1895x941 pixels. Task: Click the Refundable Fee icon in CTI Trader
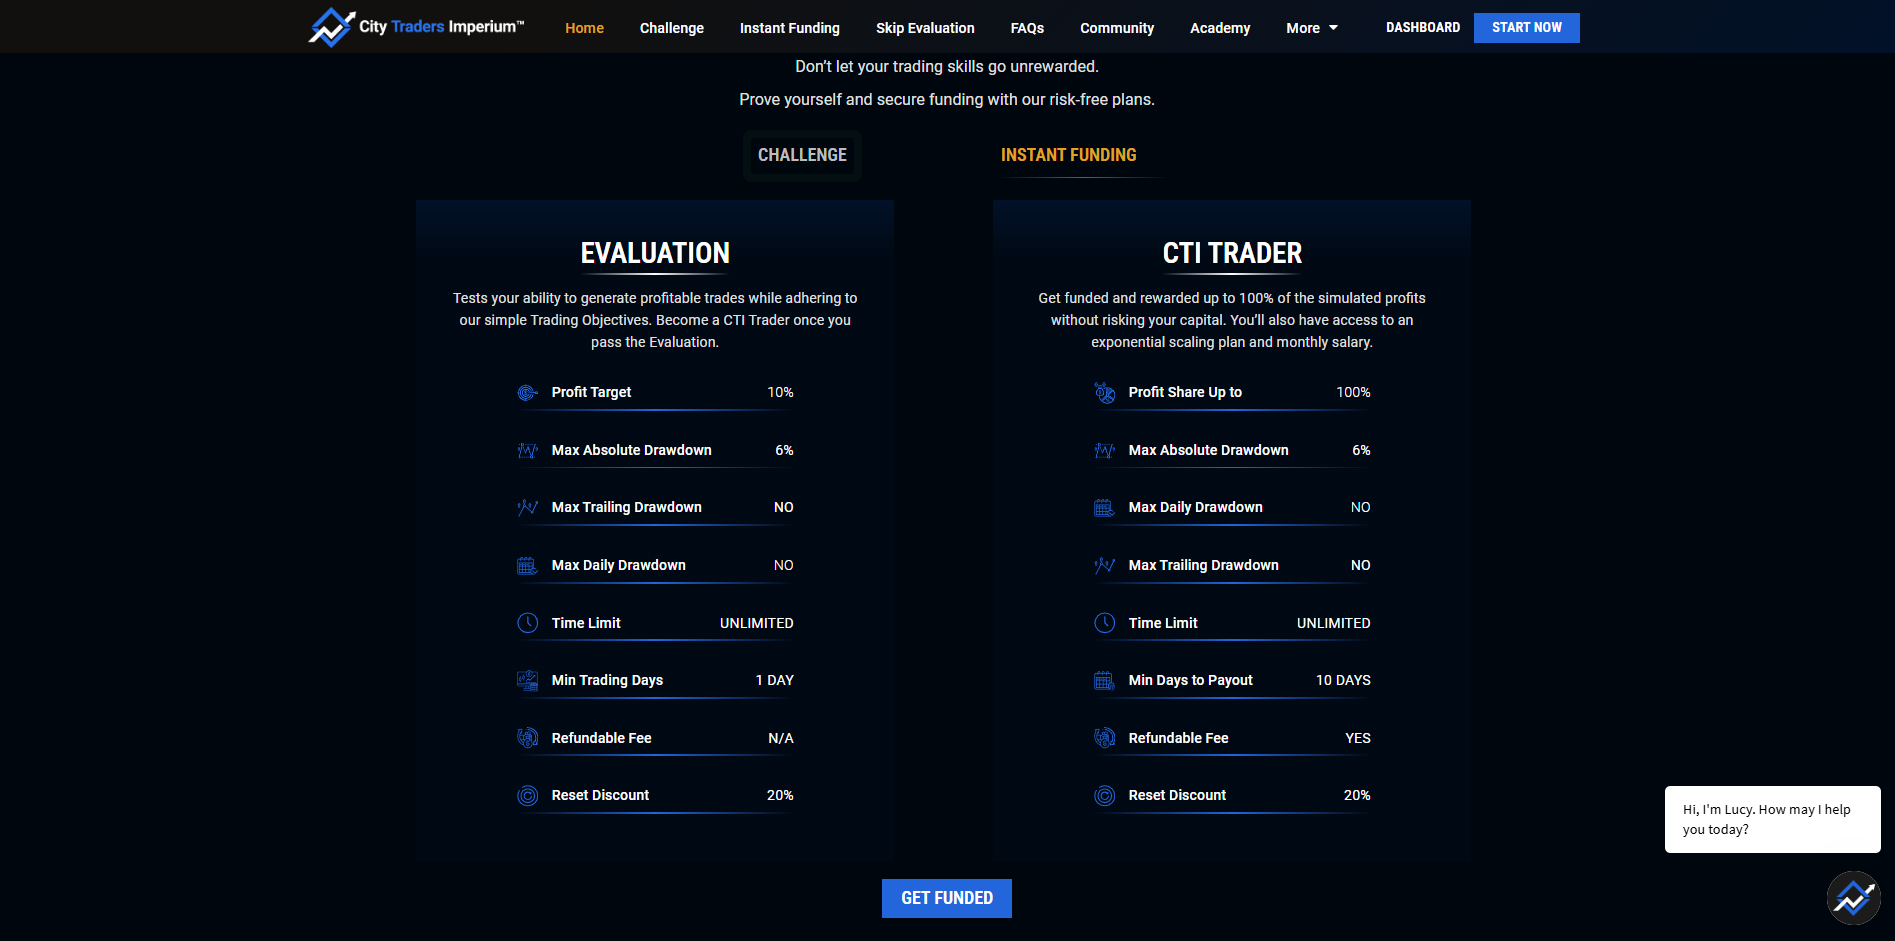point(1104,738)
